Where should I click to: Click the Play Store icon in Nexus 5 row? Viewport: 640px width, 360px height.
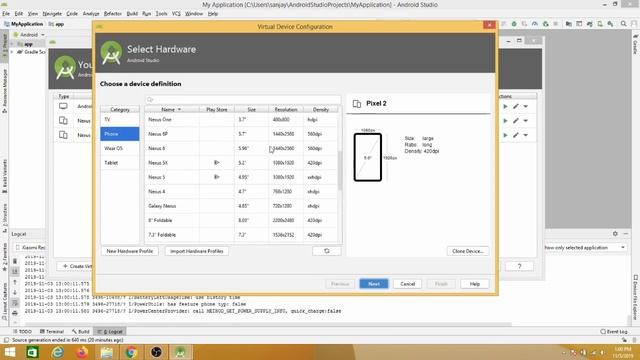tap(217, 177)
